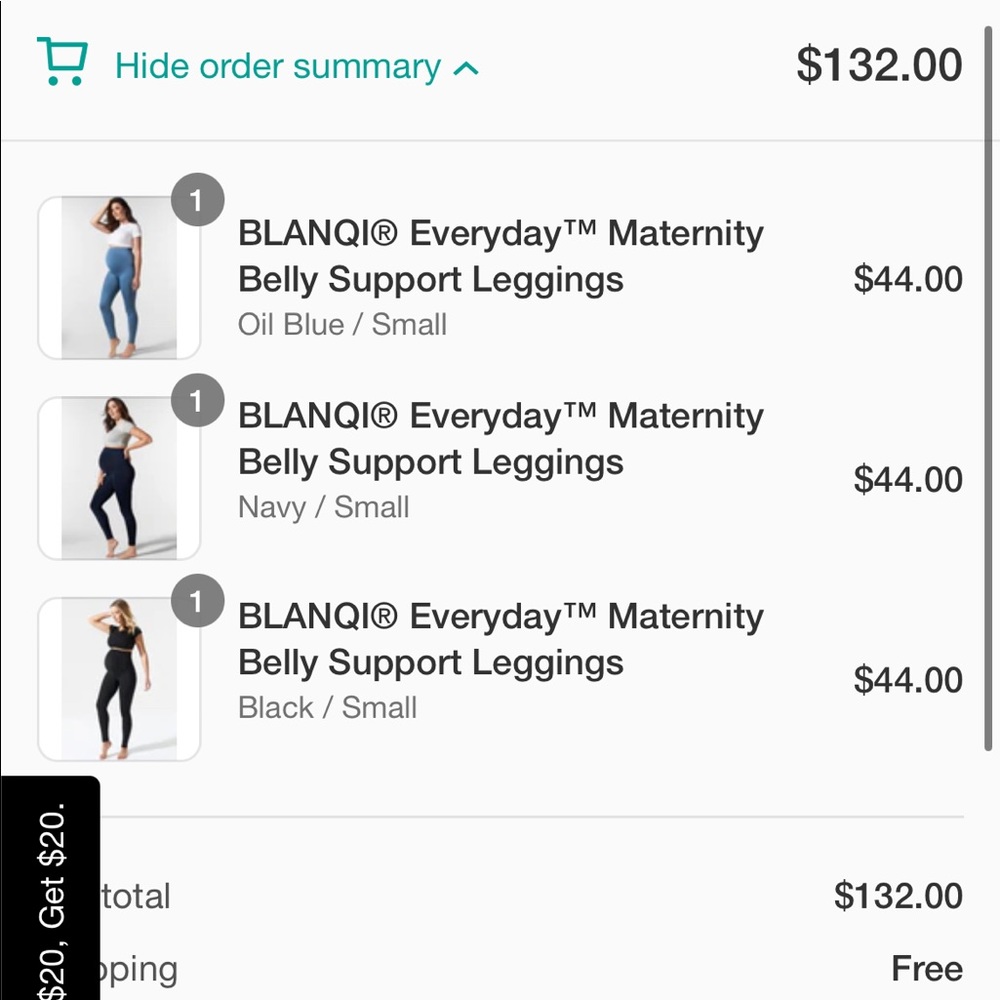Click the Black / Small variant label
1000x1000 pixels.
pos(327,707)
